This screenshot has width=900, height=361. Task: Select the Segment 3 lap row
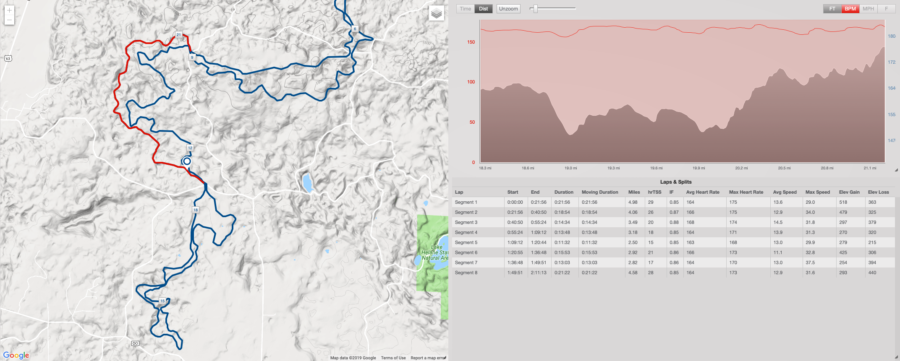click(673, 222)
